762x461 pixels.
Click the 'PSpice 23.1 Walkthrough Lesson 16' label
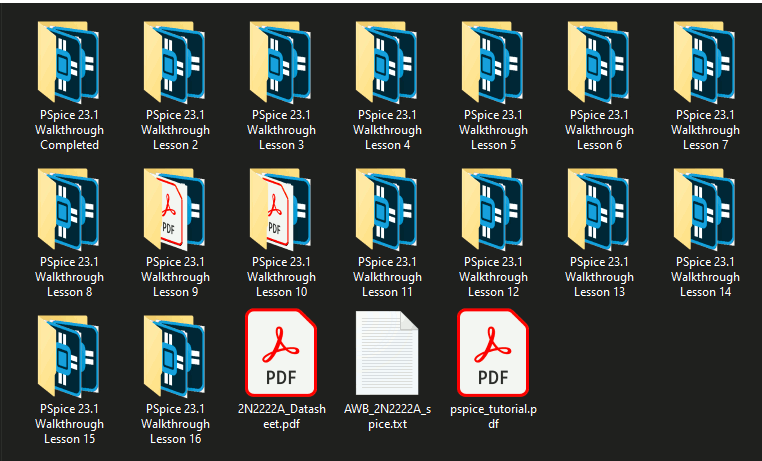click(x=175, y=424)
